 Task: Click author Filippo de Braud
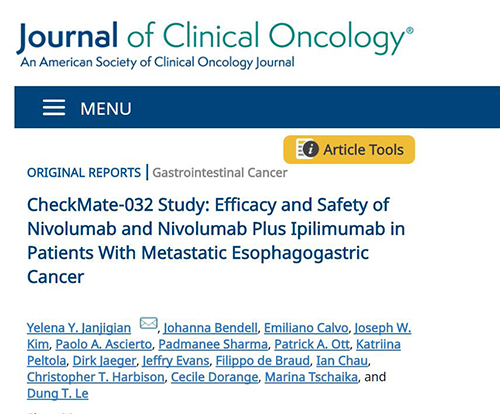click(263, 361)
